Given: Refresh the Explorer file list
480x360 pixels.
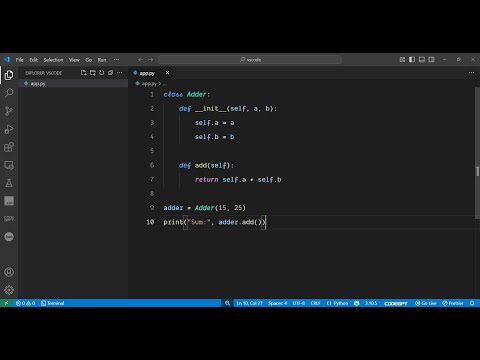Looking at the screenshot, I should [102, 73].
